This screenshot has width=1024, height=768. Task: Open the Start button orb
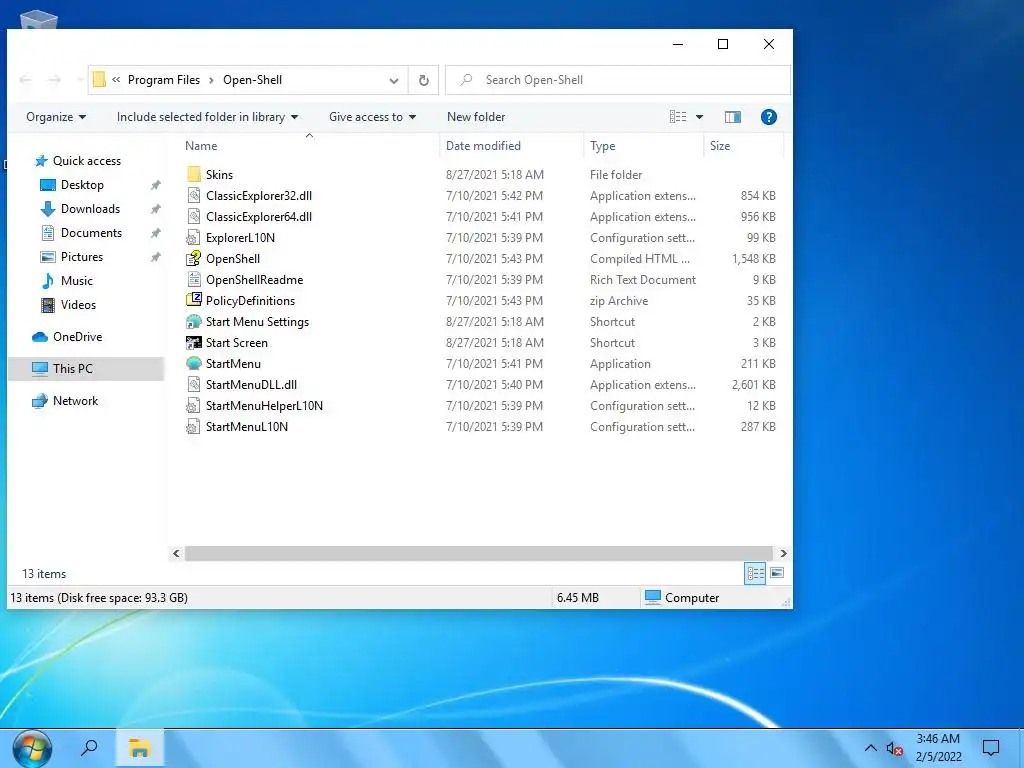32,748
